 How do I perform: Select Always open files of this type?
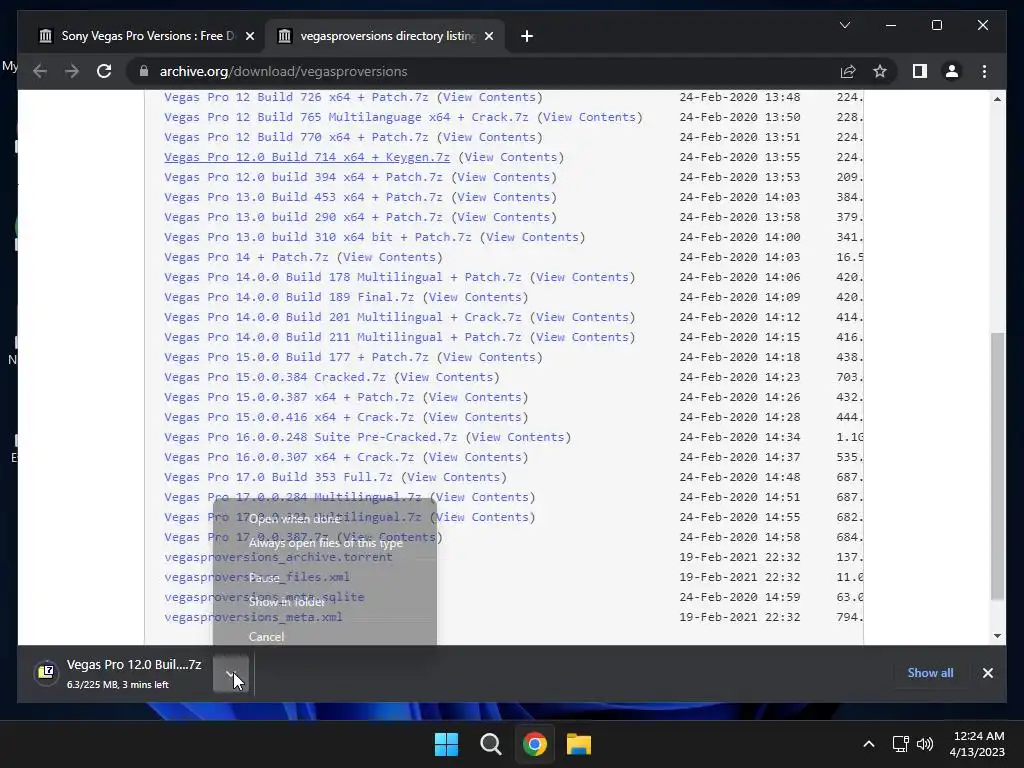(325, 543)
